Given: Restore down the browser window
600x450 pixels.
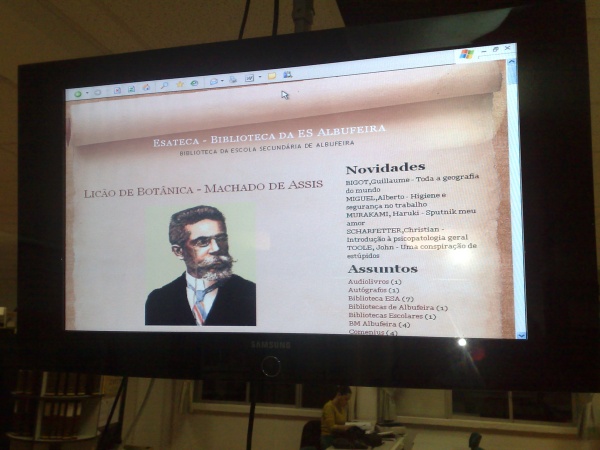Looking at the screenshot, I should [x=496, y=49].
